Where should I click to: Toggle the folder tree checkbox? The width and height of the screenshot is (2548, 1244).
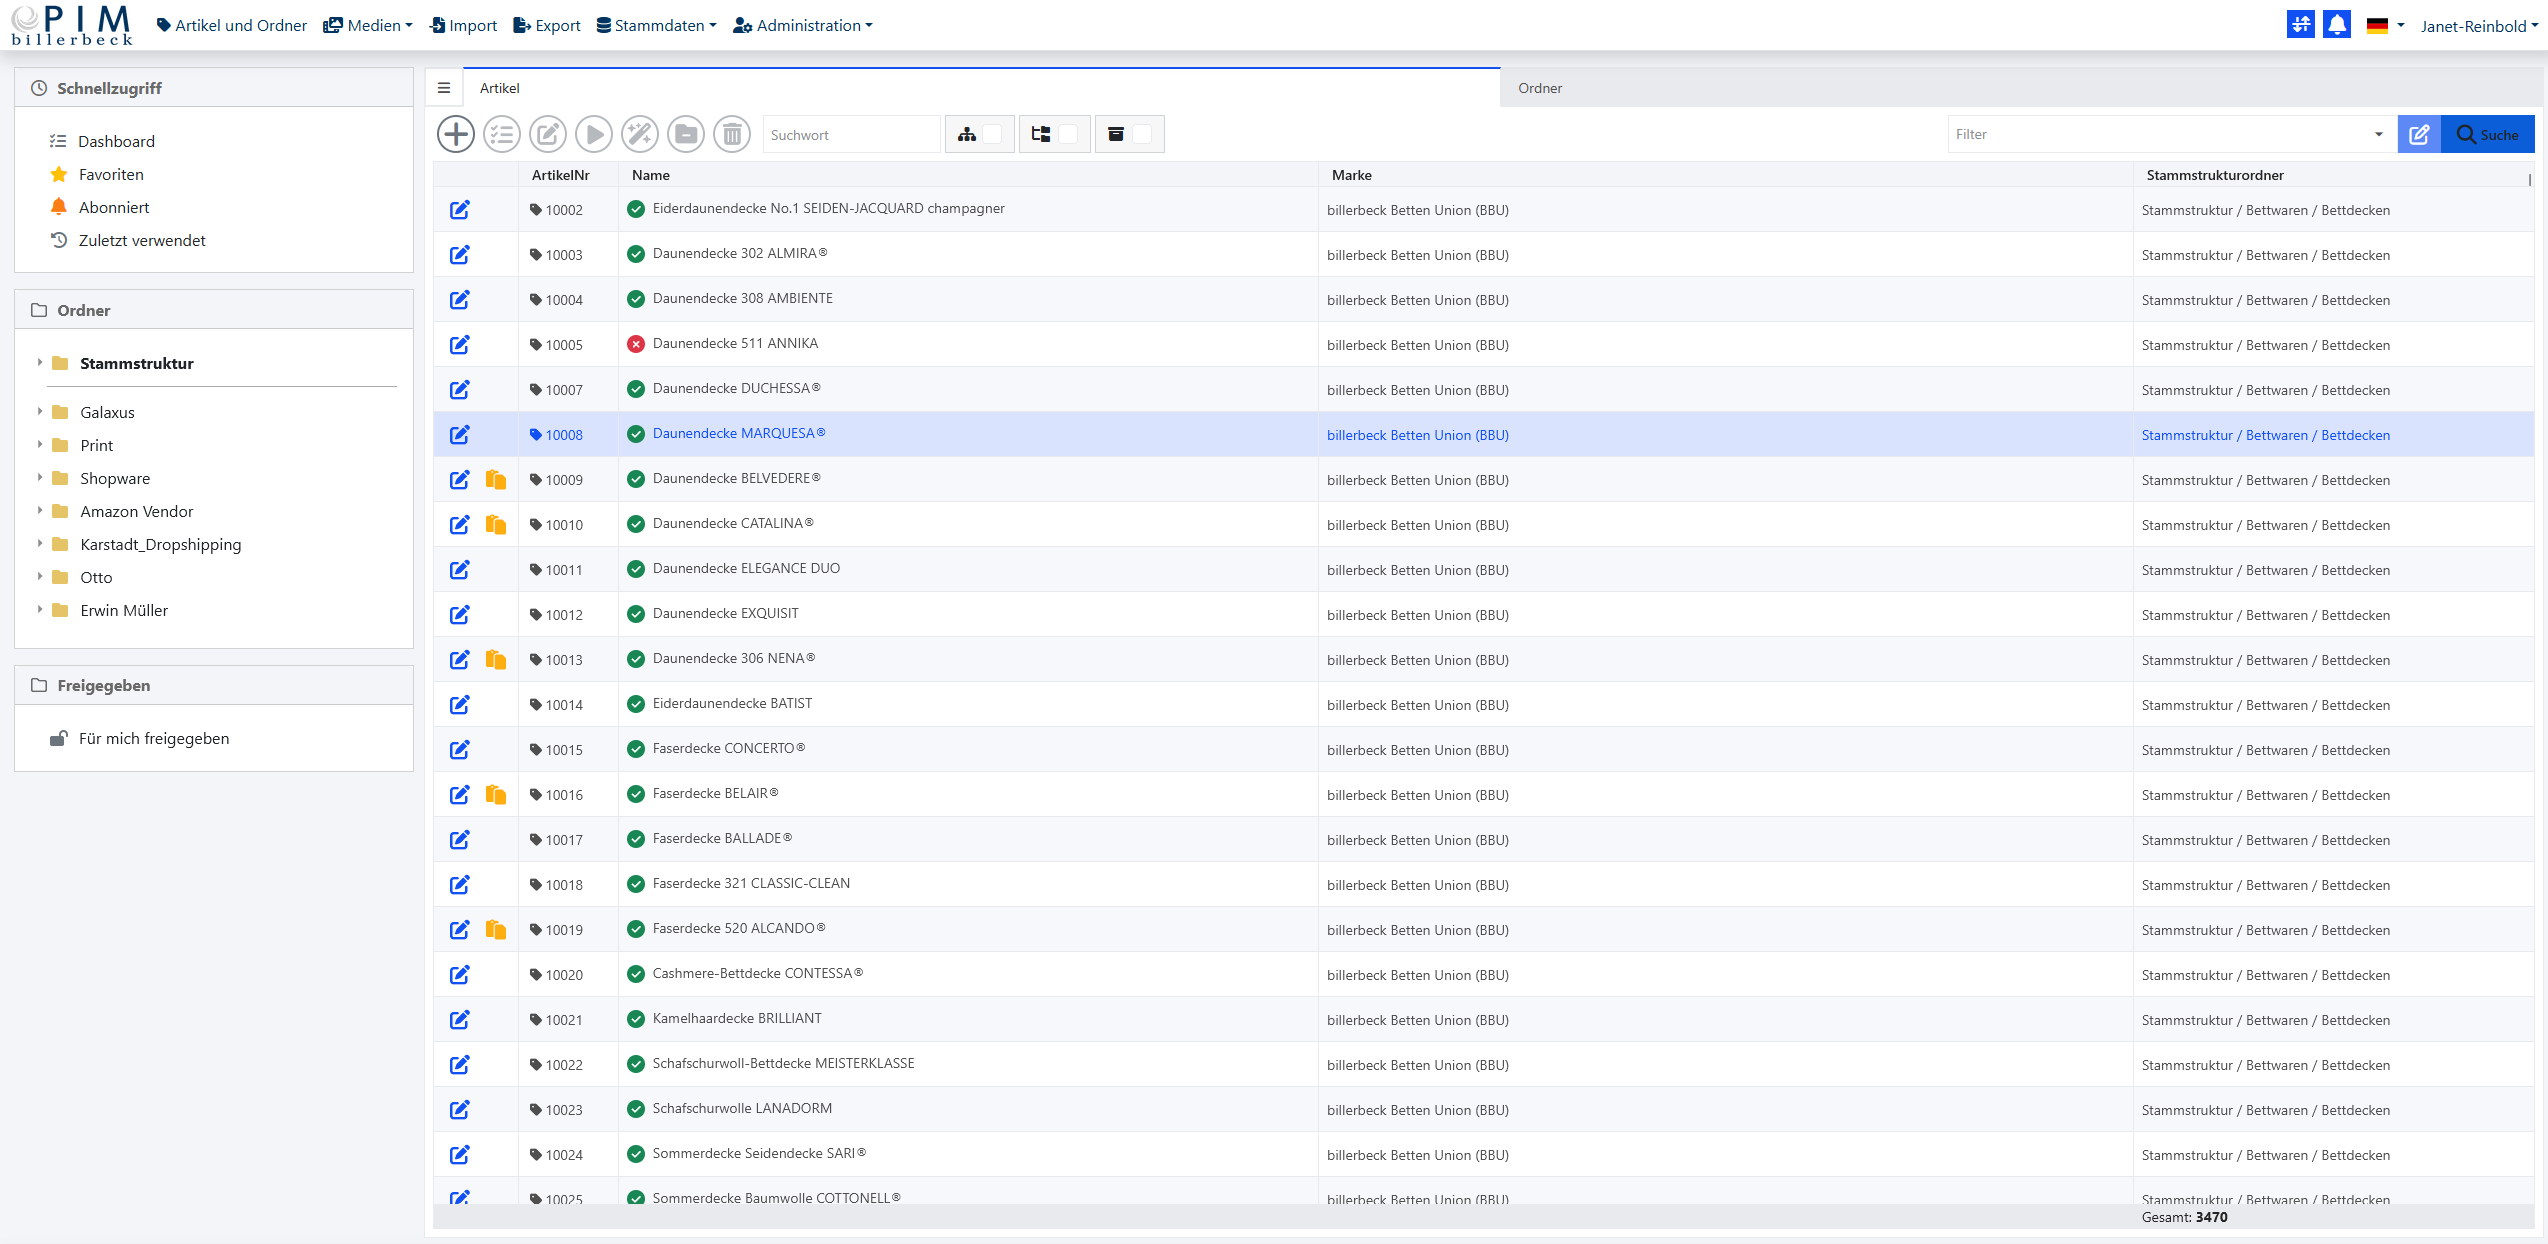[1067, 134]
